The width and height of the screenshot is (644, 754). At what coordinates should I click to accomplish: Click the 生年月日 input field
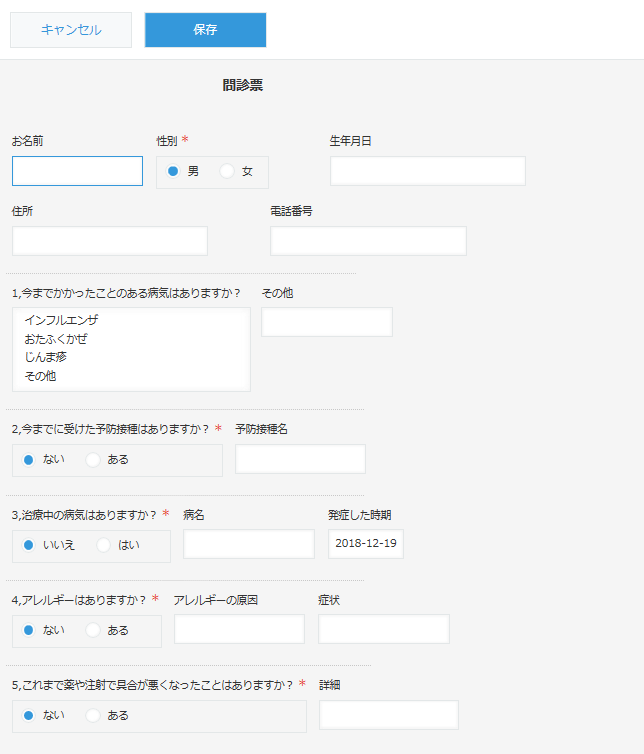tap(428, 171)
